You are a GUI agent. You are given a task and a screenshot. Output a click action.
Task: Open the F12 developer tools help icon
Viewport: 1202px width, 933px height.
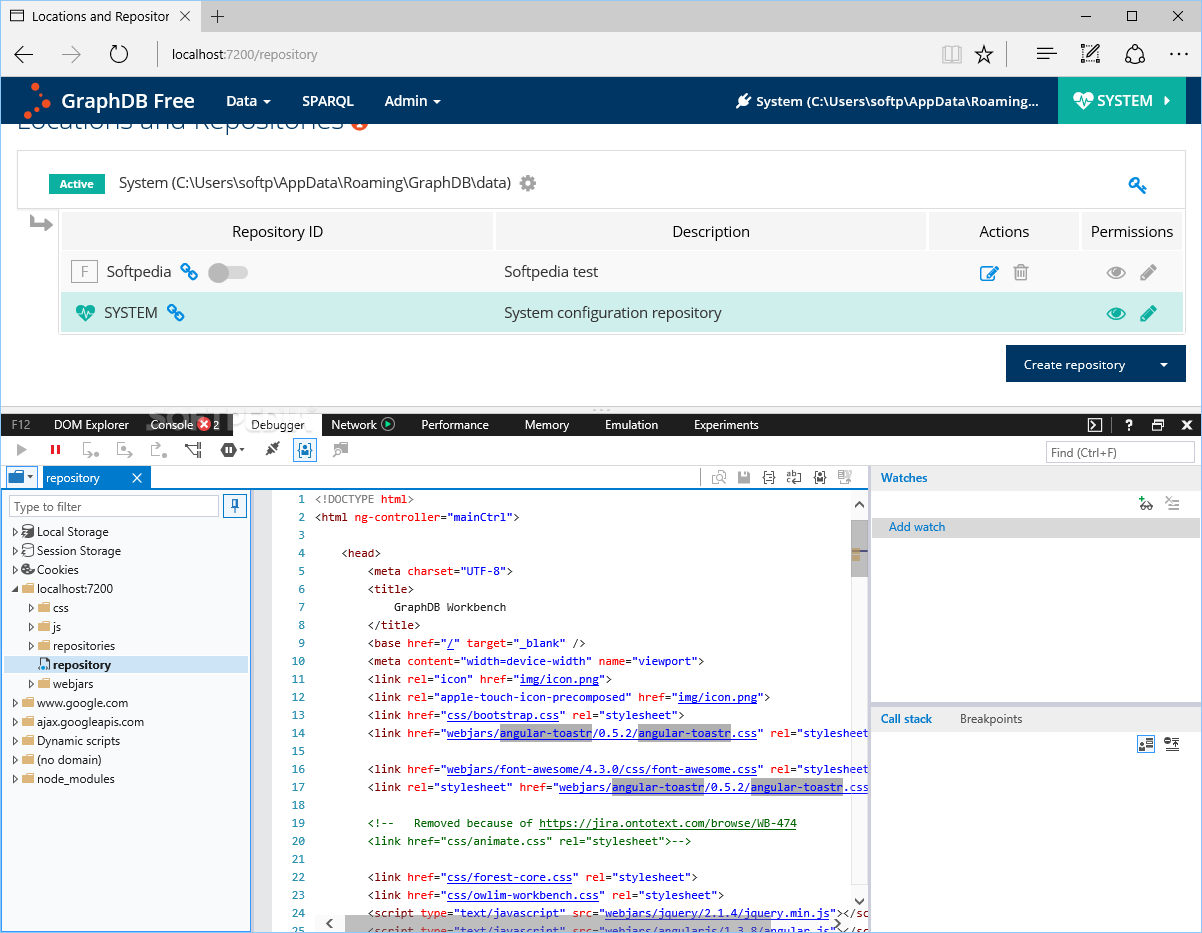click(x=1129, y=425)
